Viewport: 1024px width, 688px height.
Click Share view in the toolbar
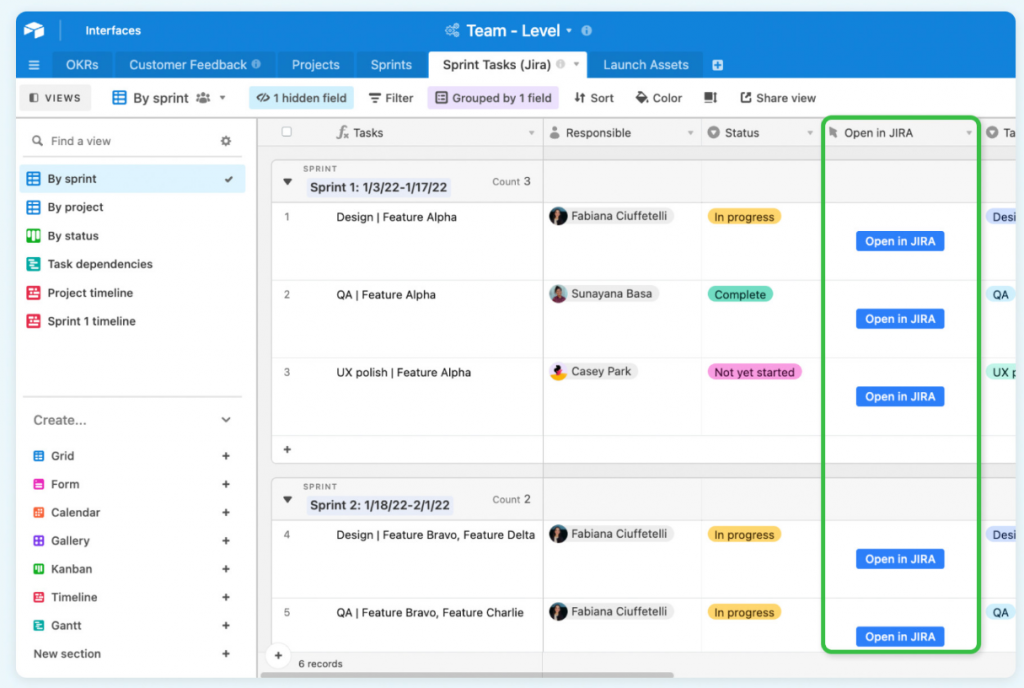pyautogui.click(x=777, y=98)
